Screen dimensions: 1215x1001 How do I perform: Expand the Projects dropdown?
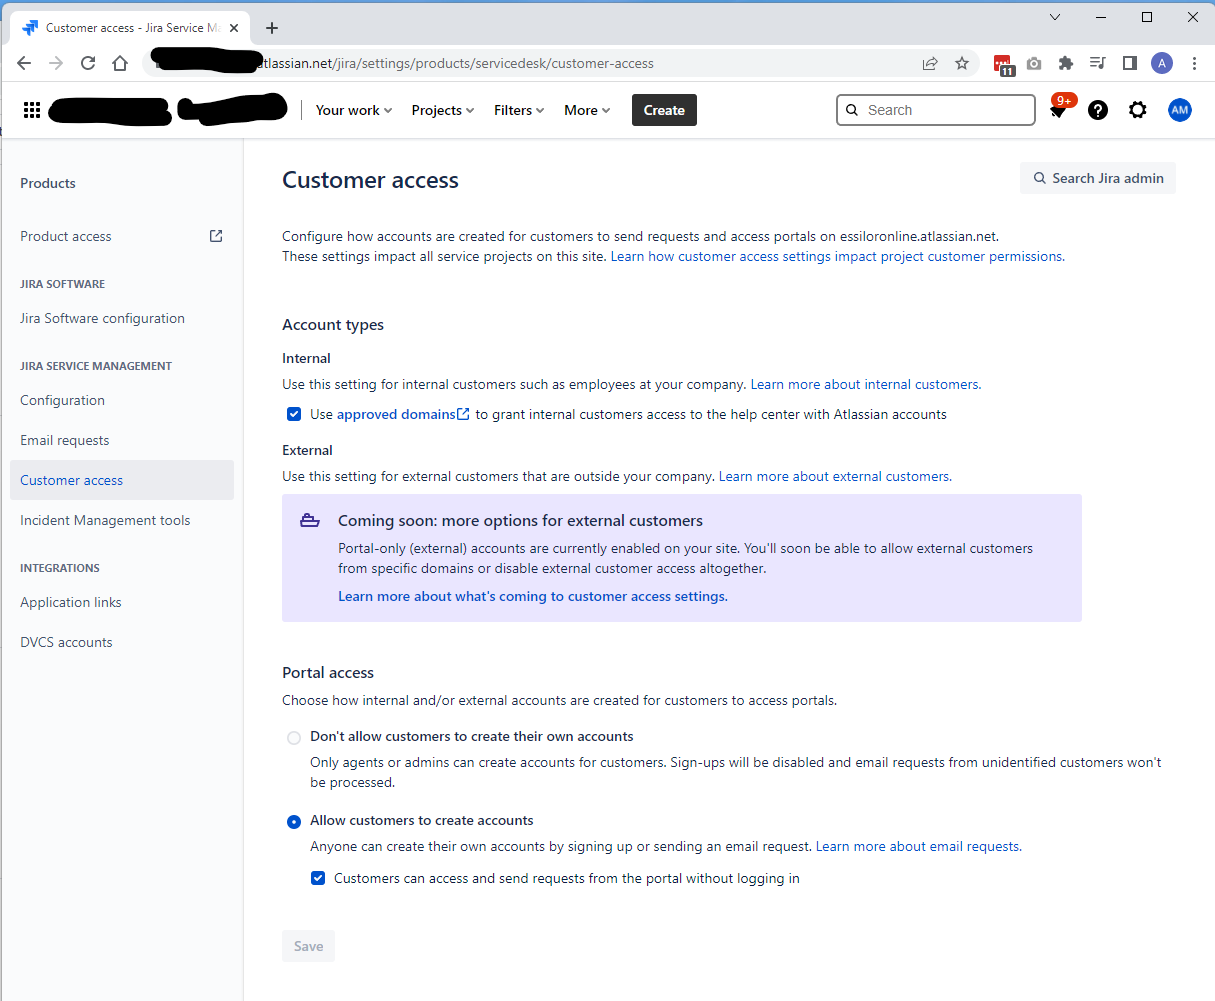click(x=442, y=110)
